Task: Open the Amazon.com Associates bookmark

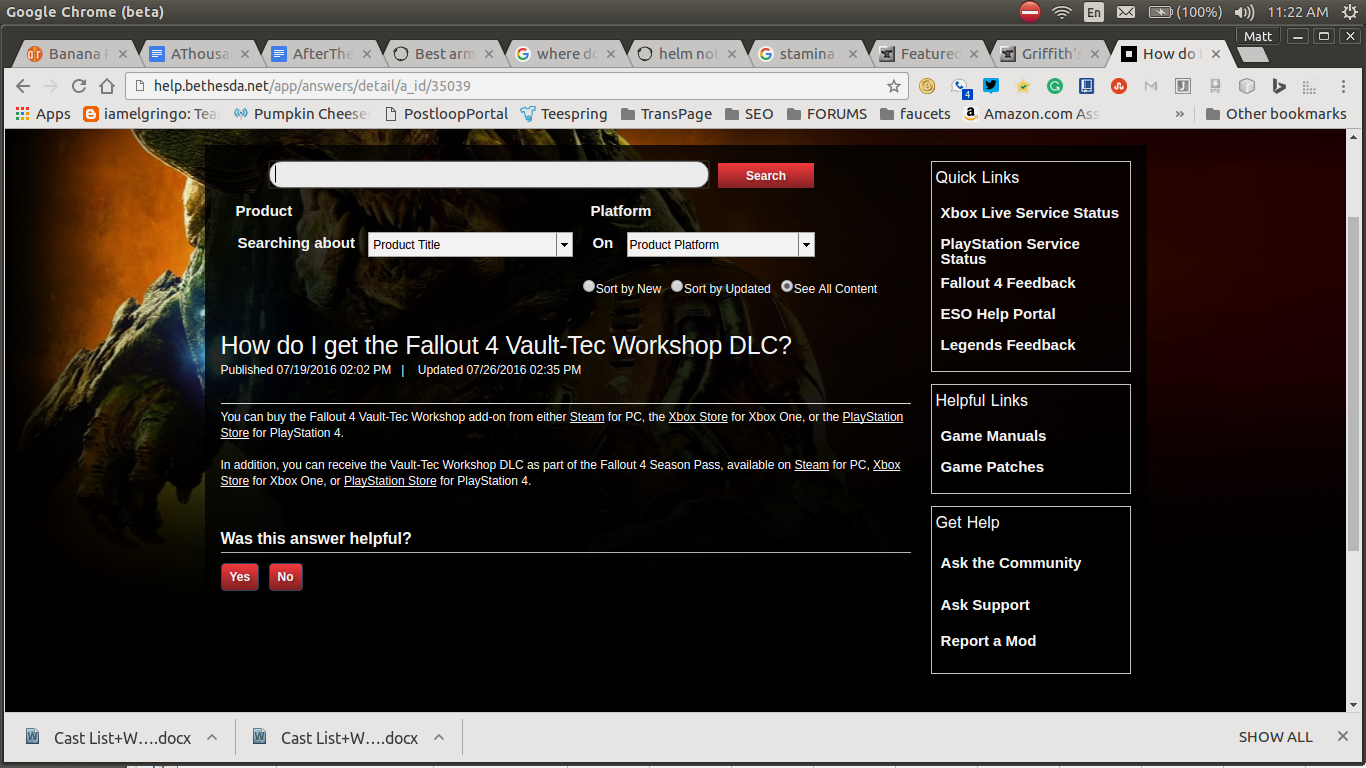Action: [x=1031, y=114]
